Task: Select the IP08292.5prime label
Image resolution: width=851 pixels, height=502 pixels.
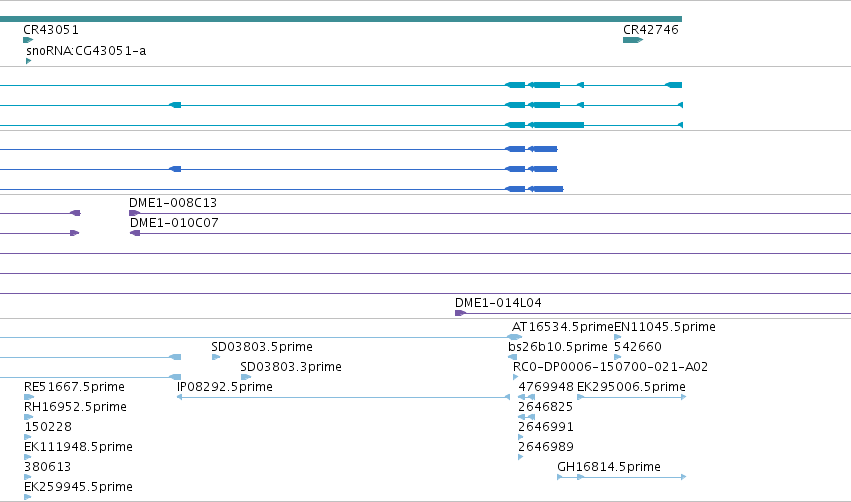Action: coord(225,387)
